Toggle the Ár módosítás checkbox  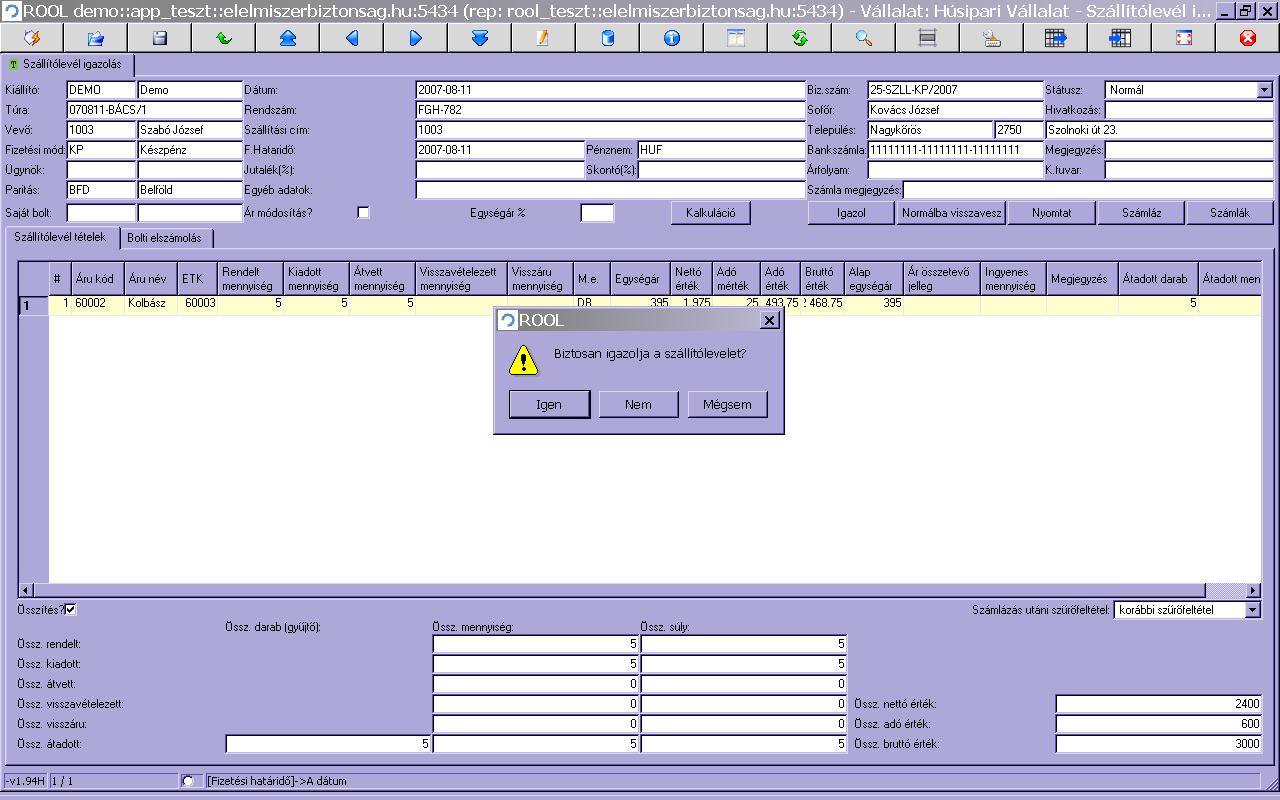coord(363,212)
